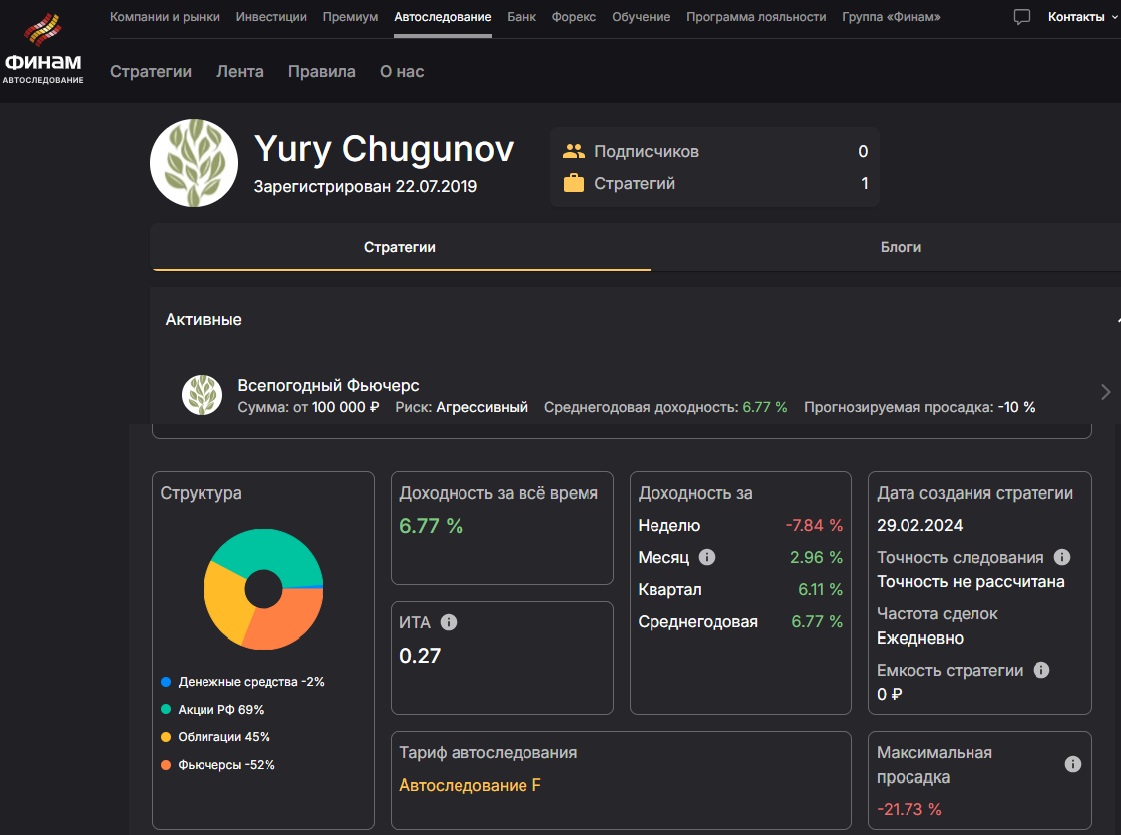Click the Yury Chugunov name heading
The image size is (1121, 835).
point(384,149)
